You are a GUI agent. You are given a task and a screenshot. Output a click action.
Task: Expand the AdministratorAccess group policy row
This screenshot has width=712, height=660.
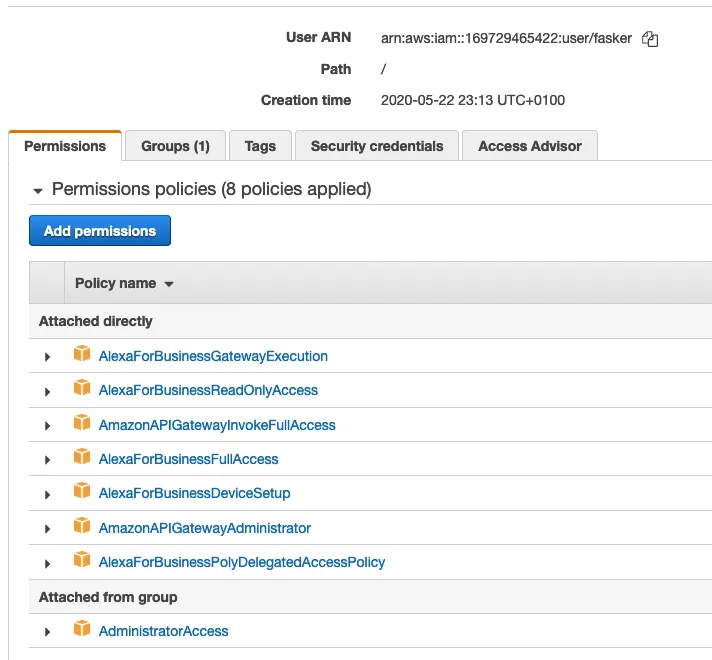47,632
